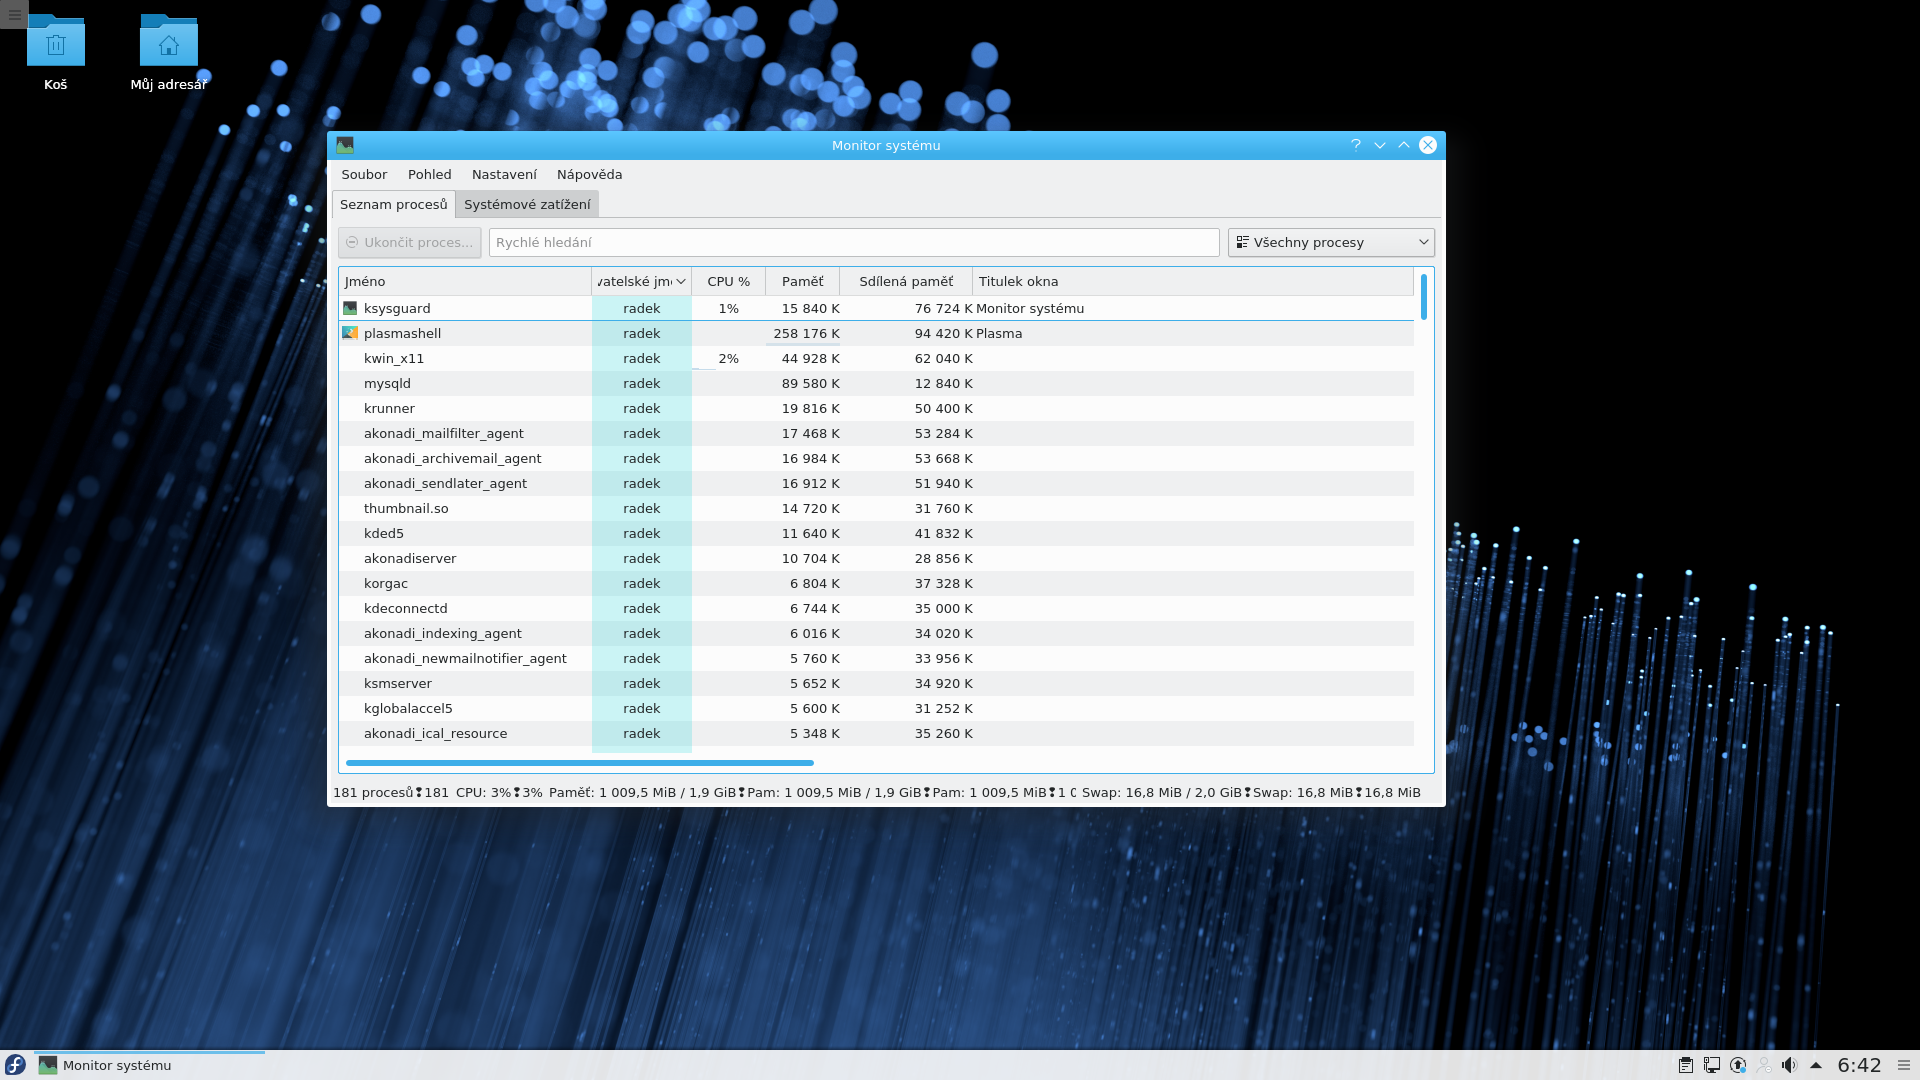This screenshot has width=1920, height=1080.
Task: Open the clipboard tray icon
Action: tap(1686, 1065)
